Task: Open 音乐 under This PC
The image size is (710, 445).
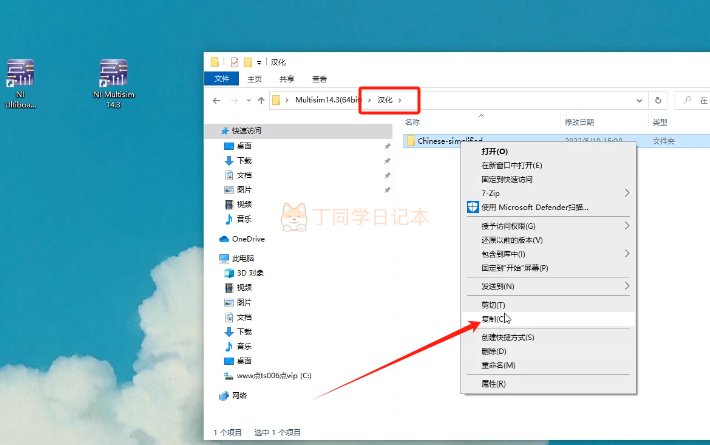Action: coord(244,346)
